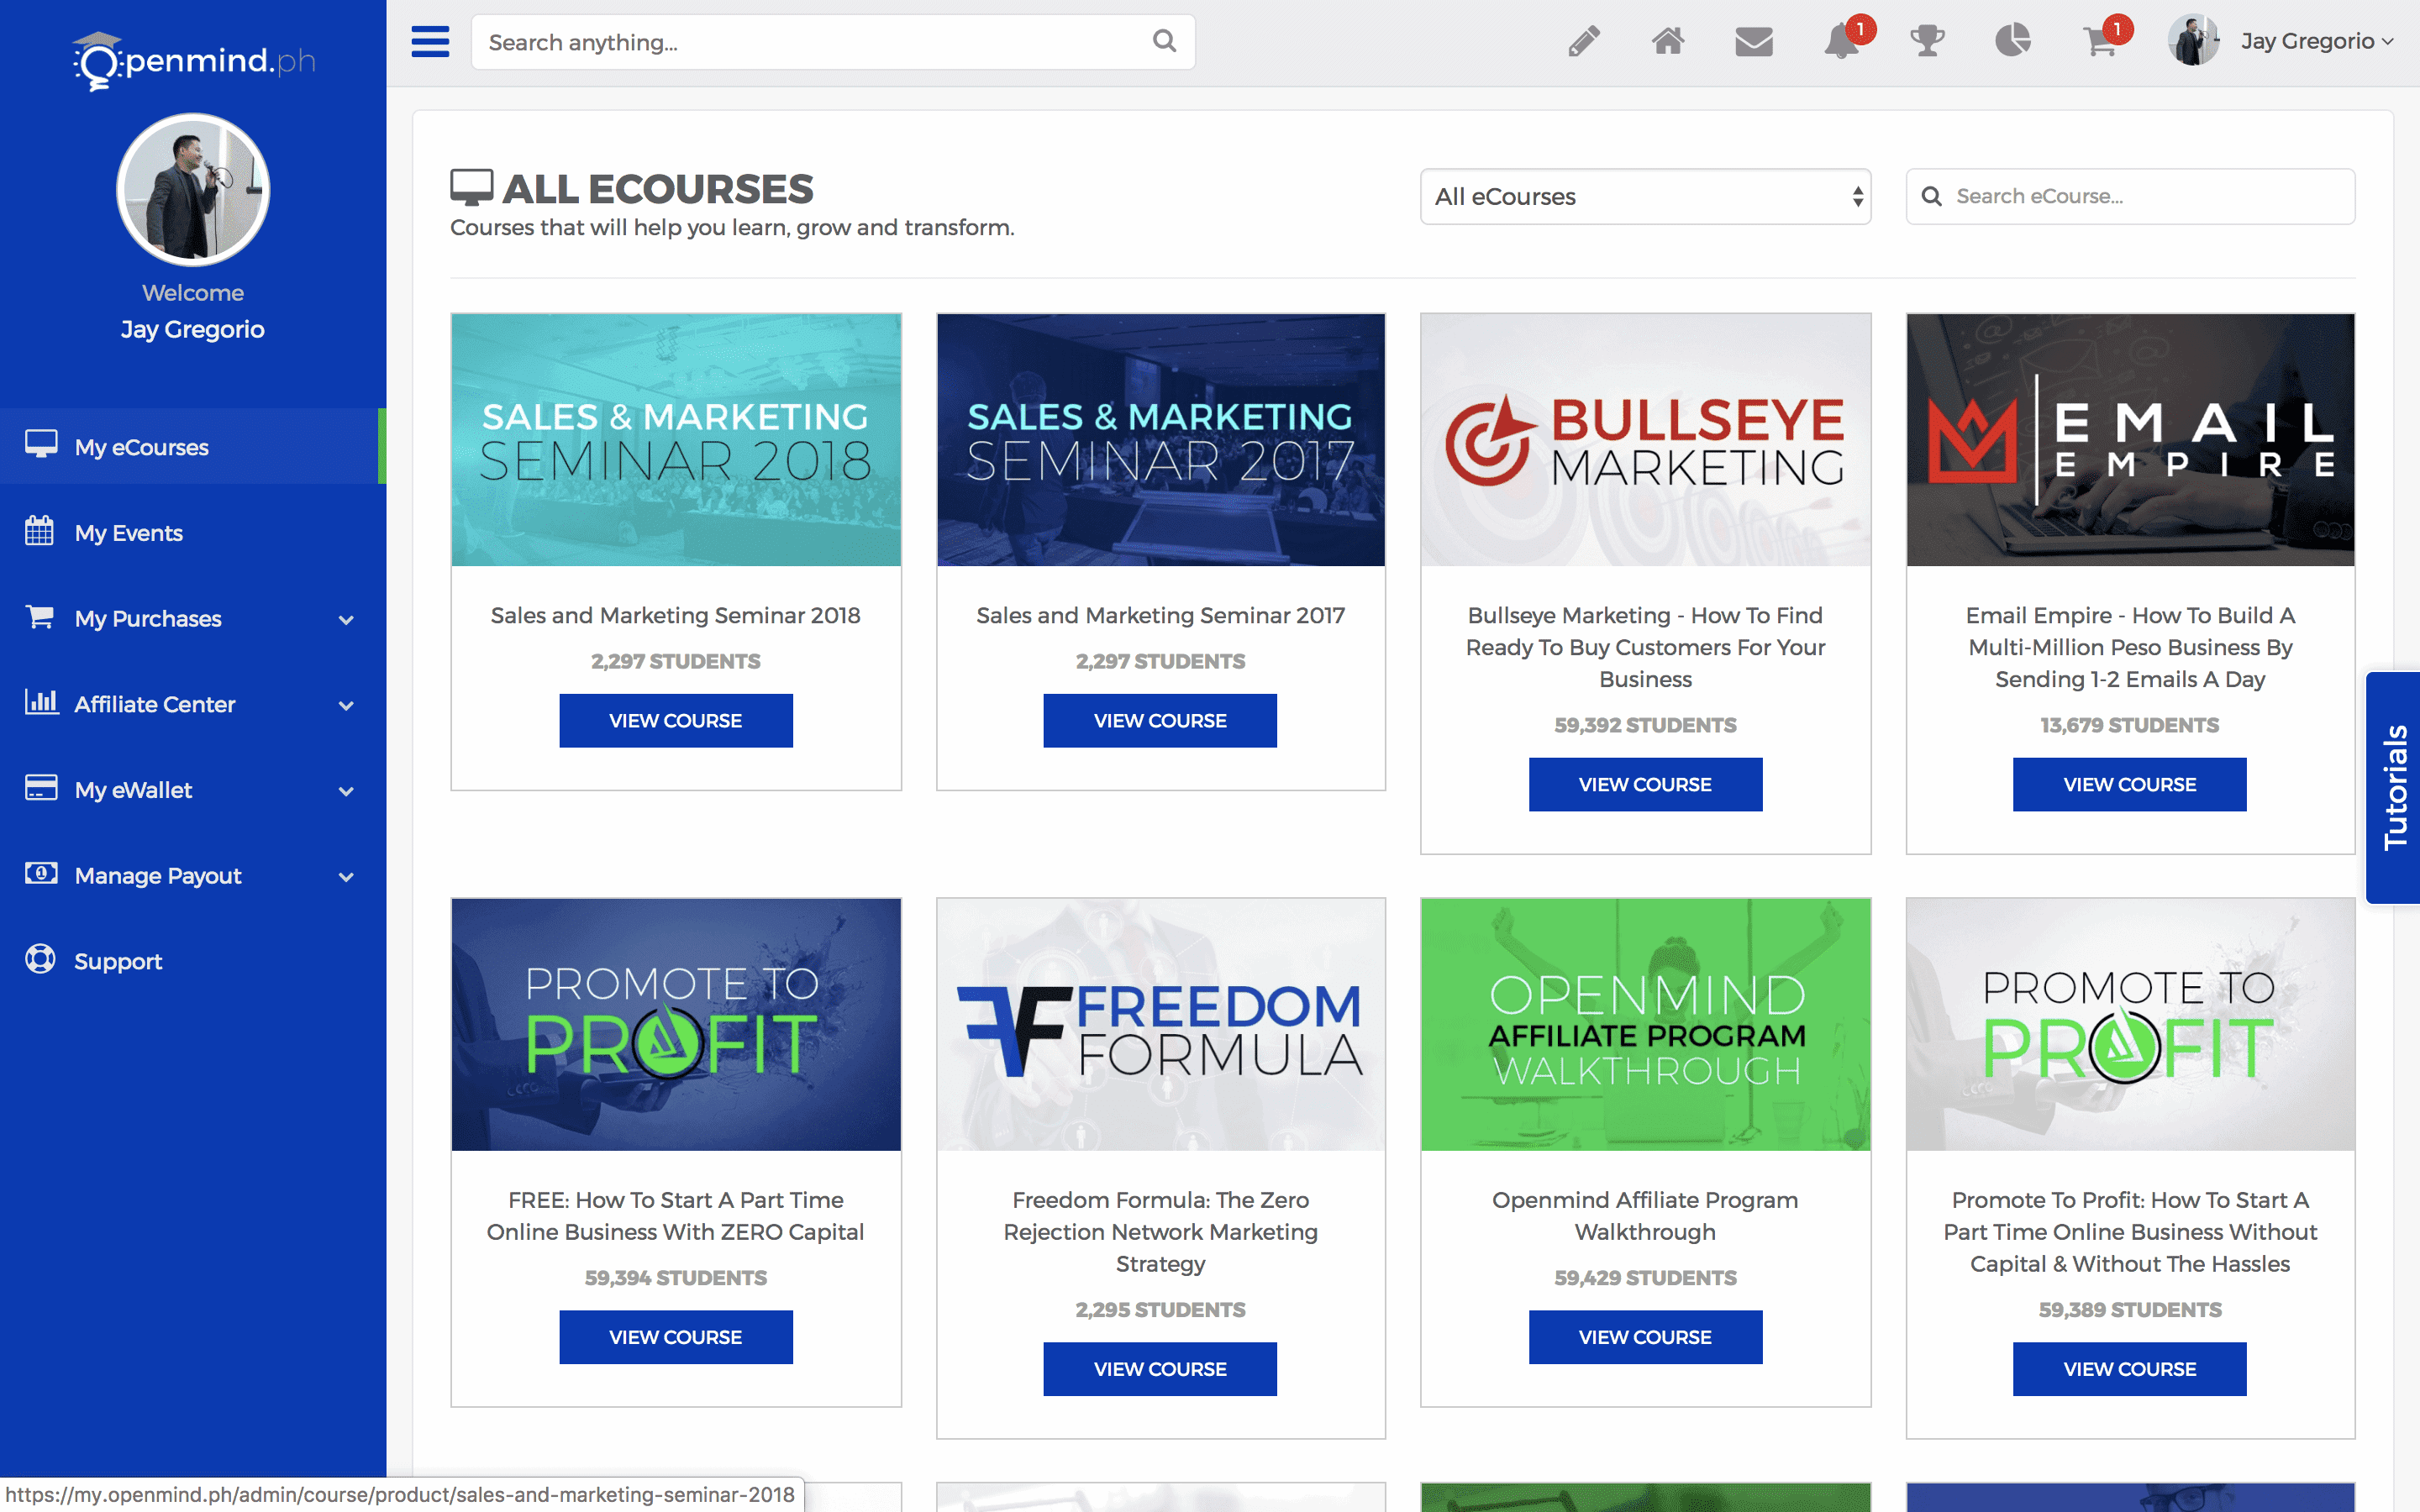Open the Tutorials side tab
The height and width of the screenshot is (1512, 2420).
(2394, 787)
